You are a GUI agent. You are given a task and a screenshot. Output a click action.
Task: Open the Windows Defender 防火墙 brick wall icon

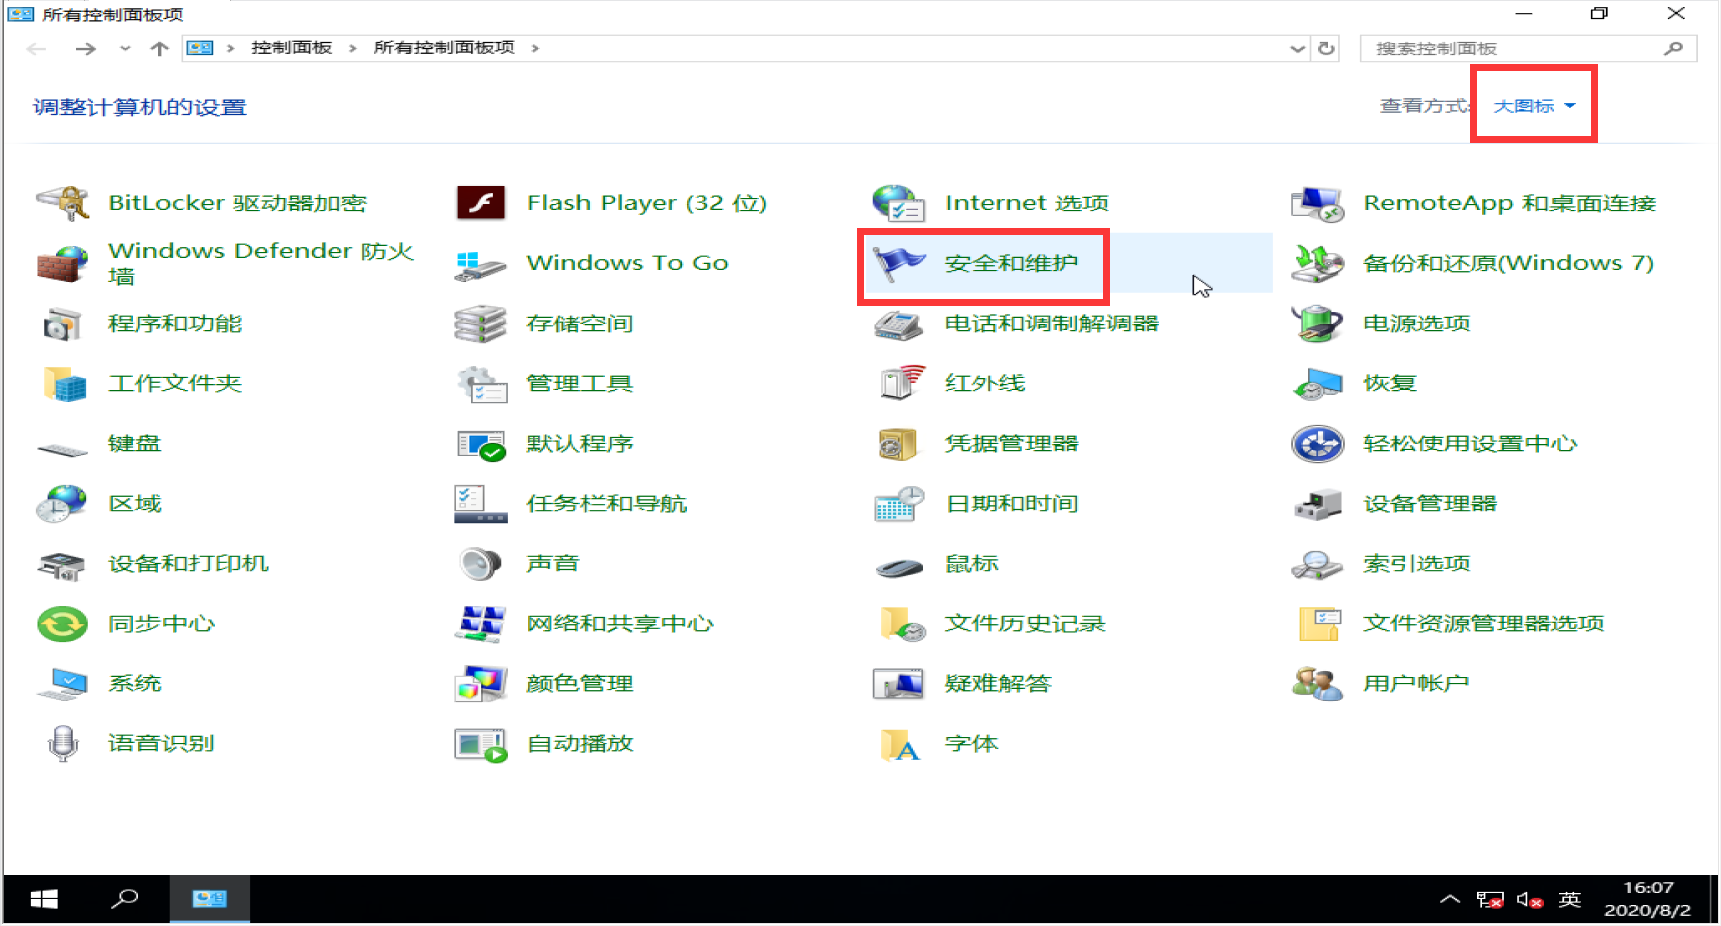(x=63, y=264)
